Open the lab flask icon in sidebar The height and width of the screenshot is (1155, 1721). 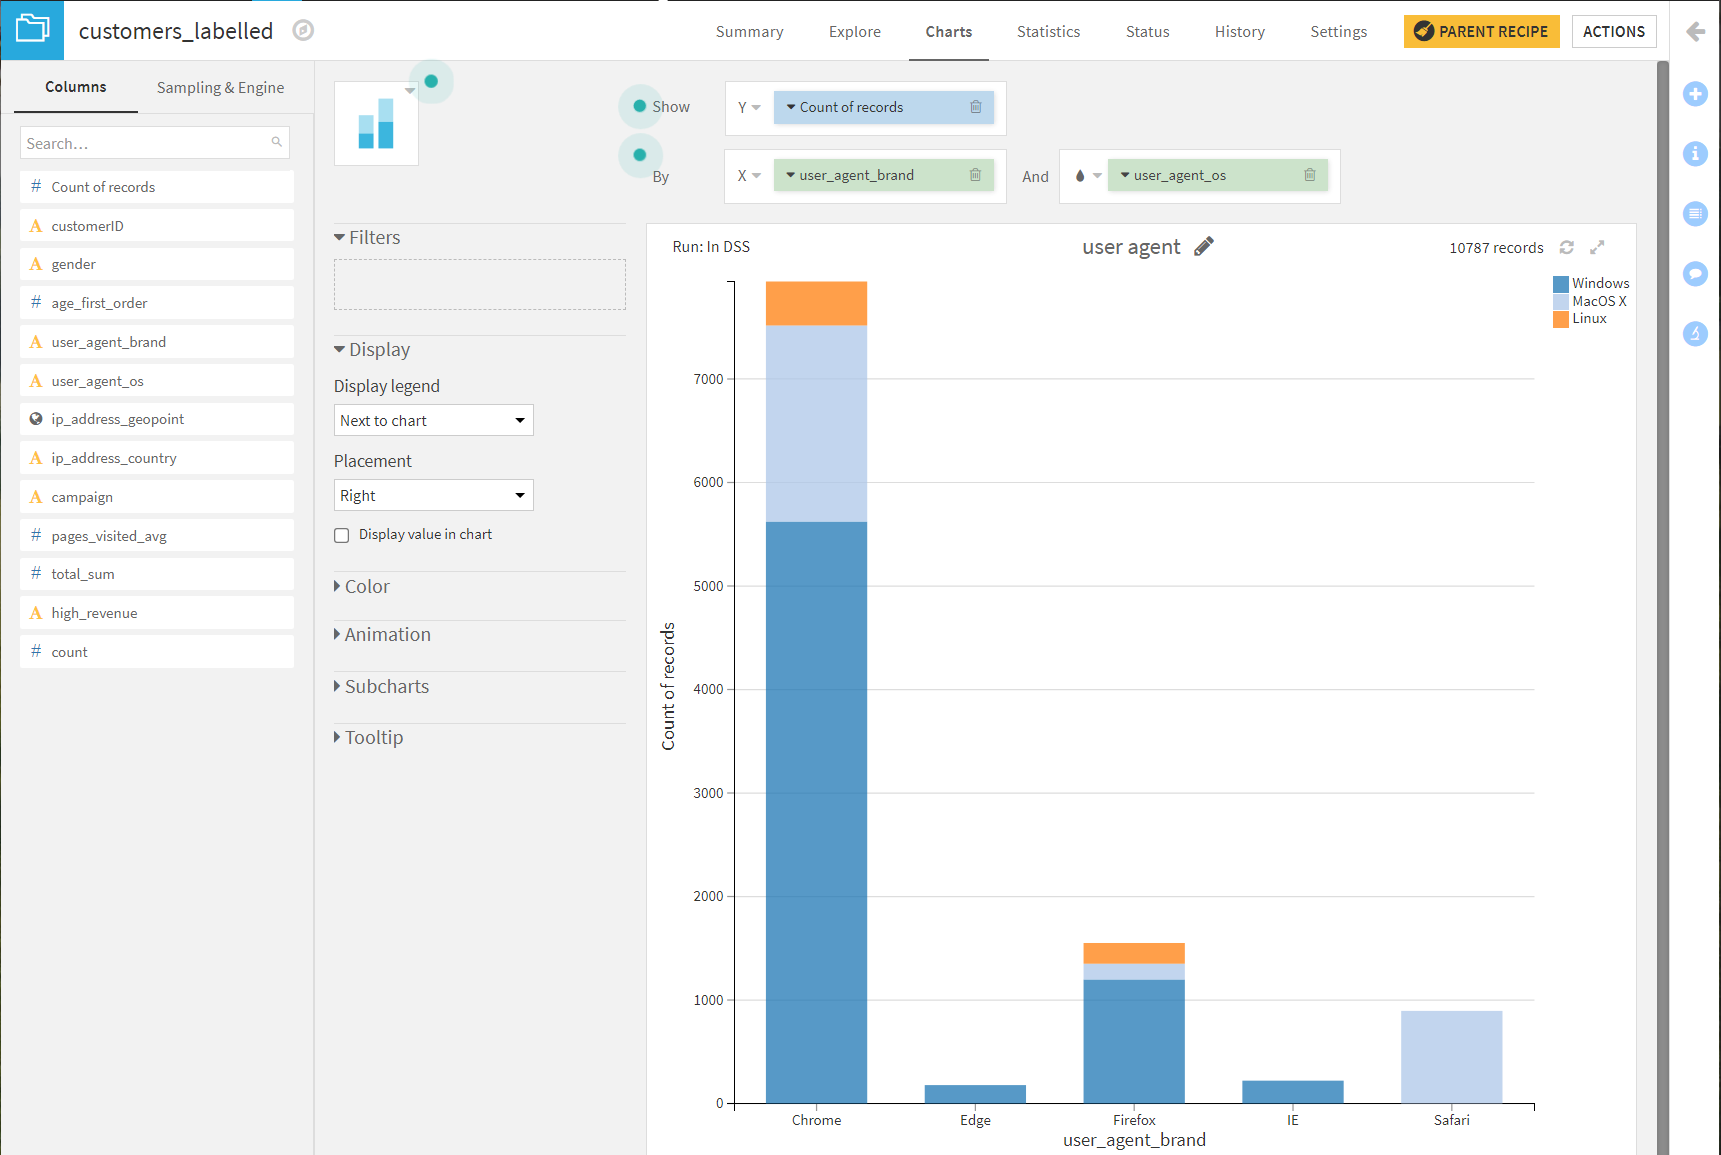(x=1695, y=334)
